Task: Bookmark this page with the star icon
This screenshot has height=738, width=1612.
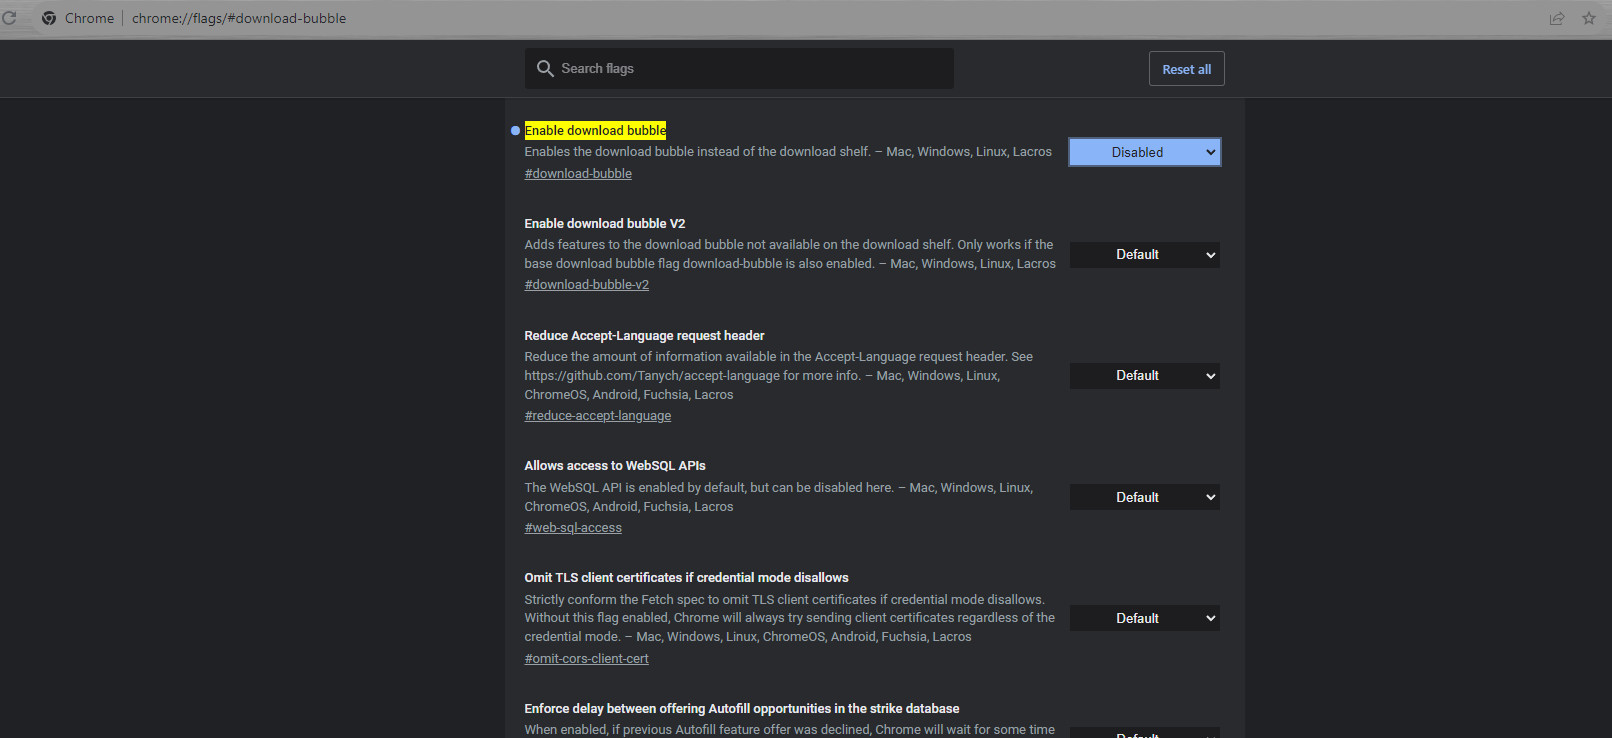Action: point(1589,18)
